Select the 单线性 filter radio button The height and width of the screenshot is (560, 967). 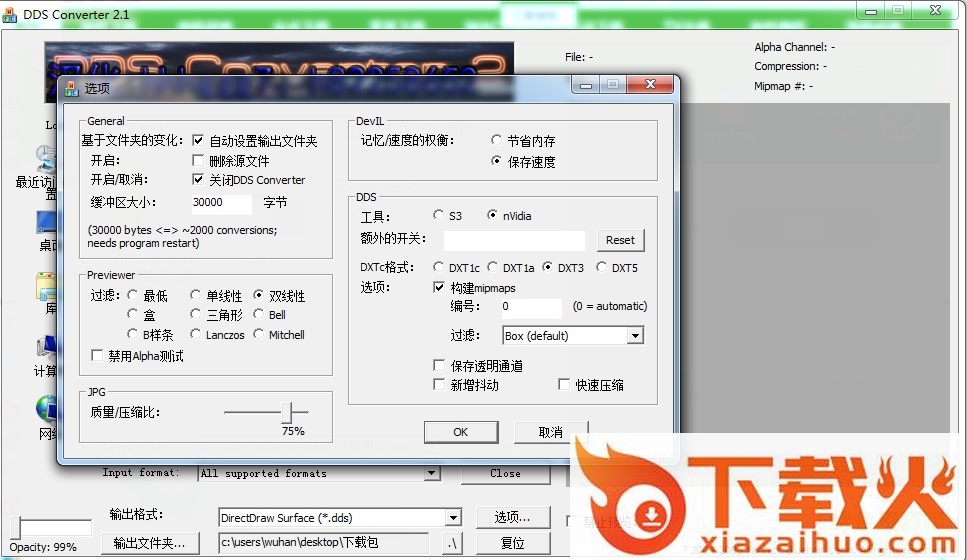[x=195, y=295]
